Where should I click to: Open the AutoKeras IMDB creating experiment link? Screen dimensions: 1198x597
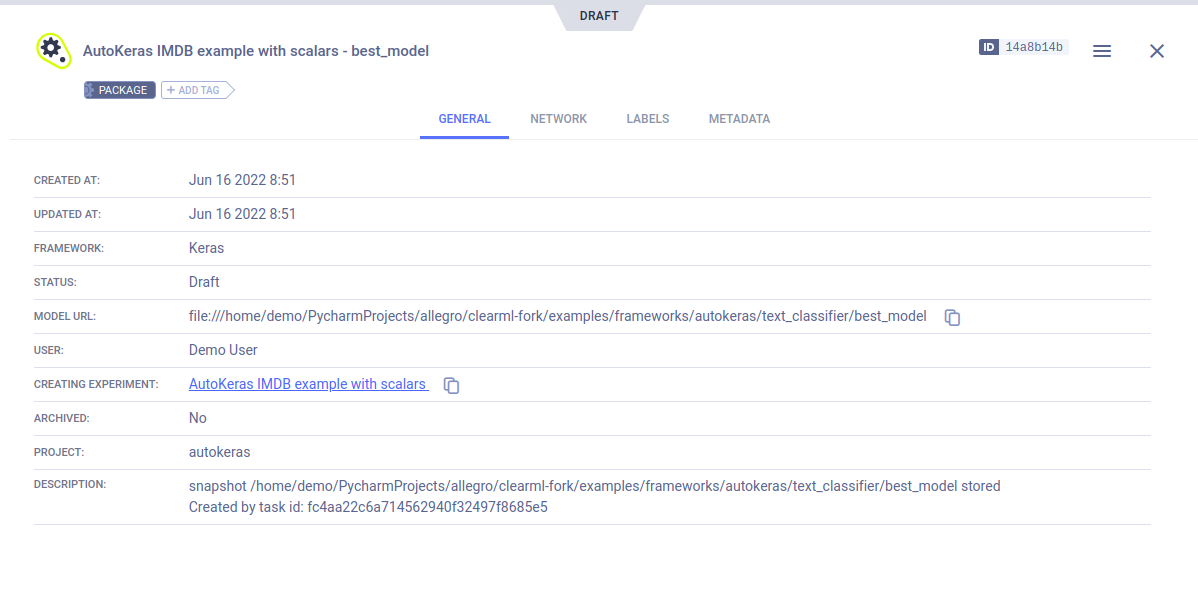pyautogui.click(x=308, y=384)
